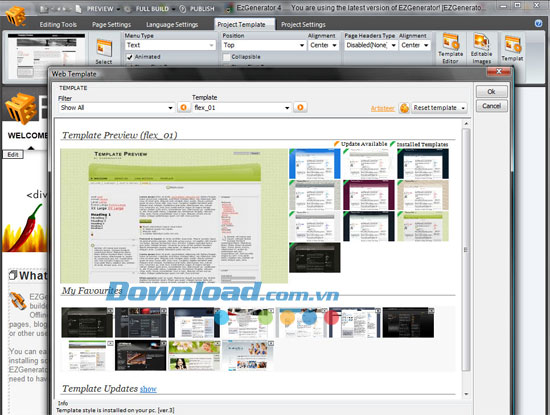Switch to the Language Settings tab
Image resolution: width=550 pixels, height=415 pixels.
click(x=172, y=24)
